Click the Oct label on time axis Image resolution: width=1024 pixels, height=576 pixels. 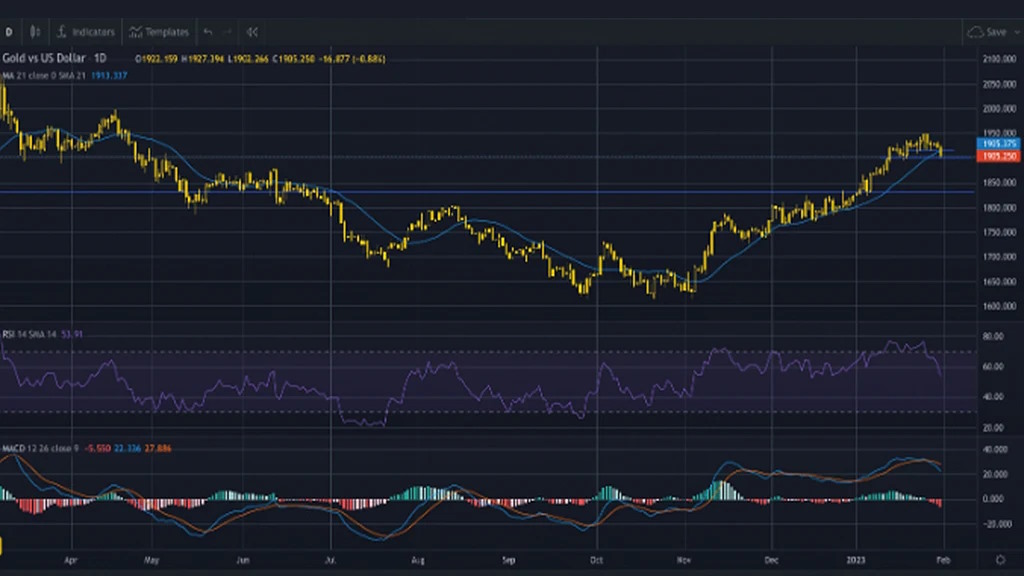pos(596,560)
